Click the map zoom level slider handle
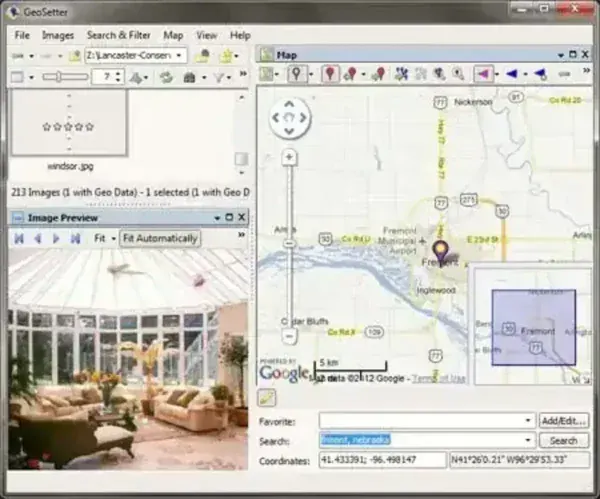This screenshot has height=499, width=600. tap(290, 243)
